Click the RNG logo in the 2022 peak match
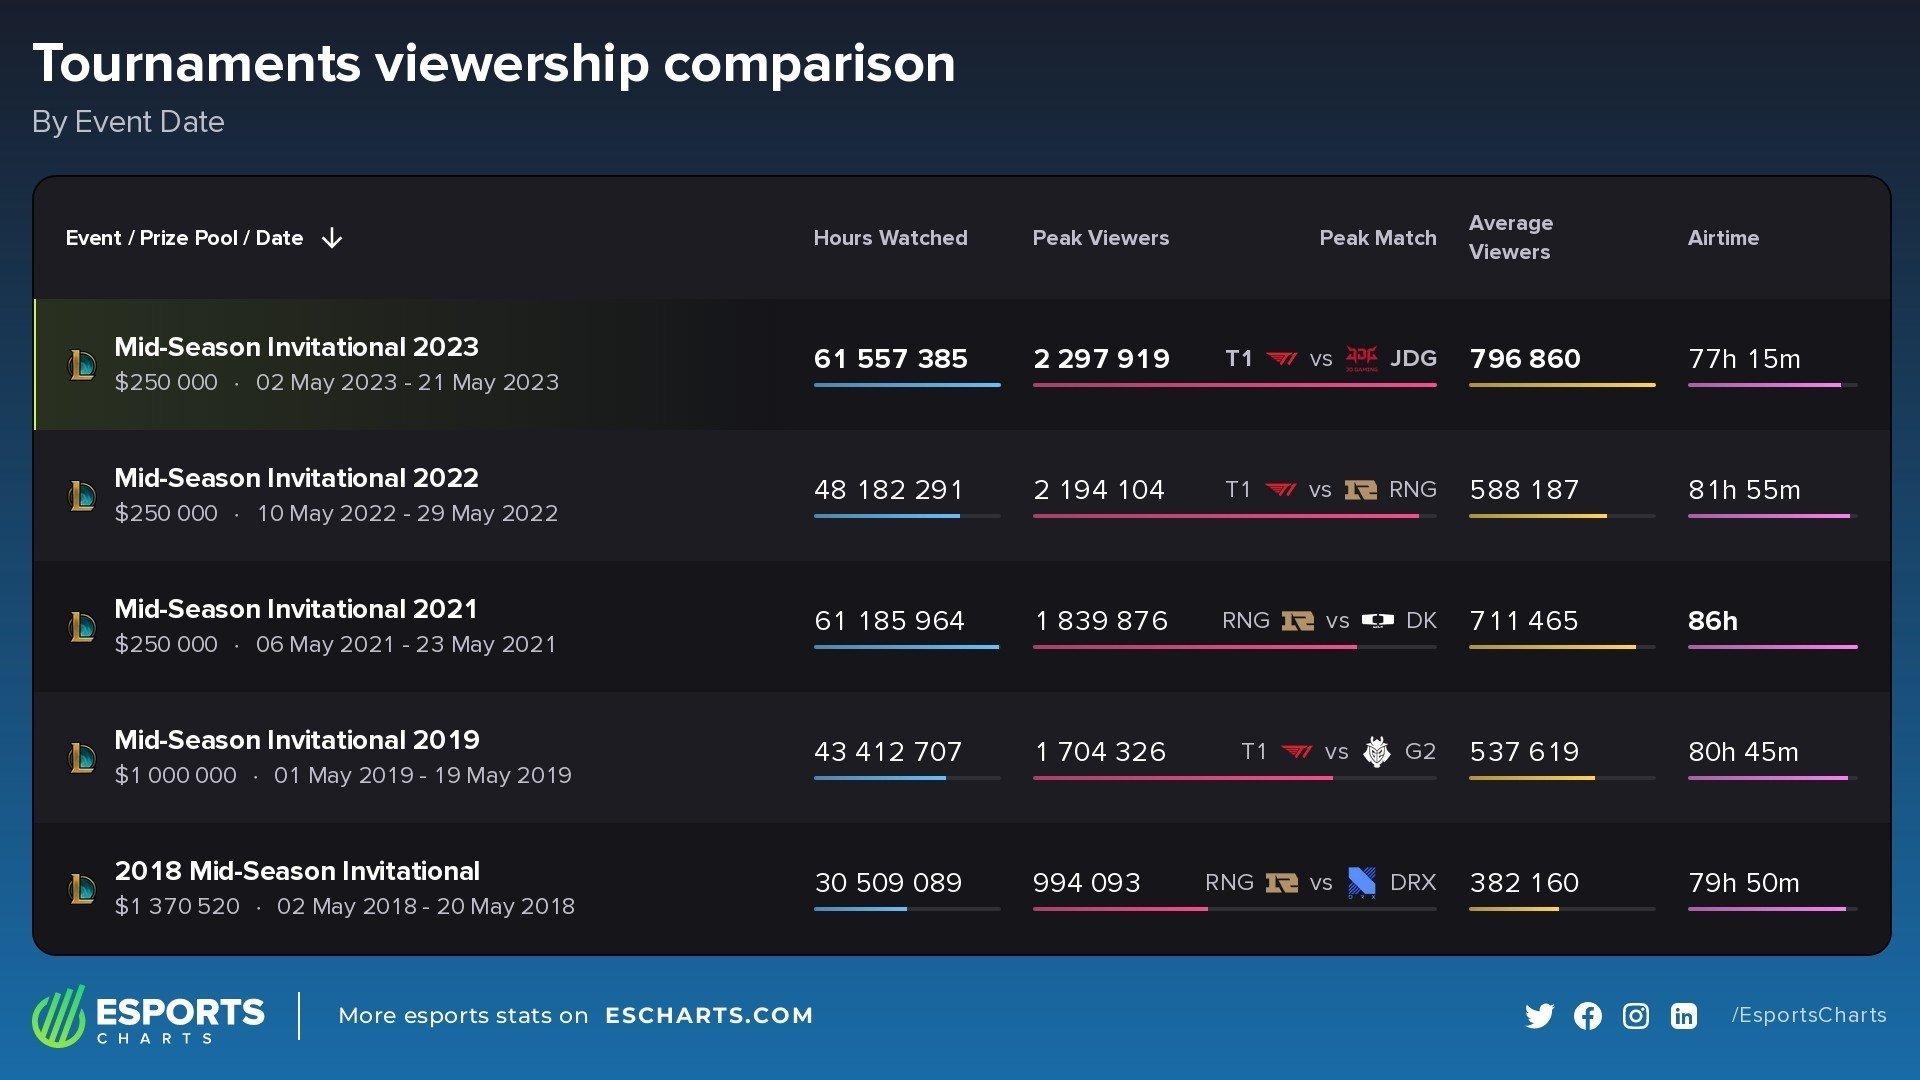The height and width of the screenshot is (1080, 1920). 1361,489
